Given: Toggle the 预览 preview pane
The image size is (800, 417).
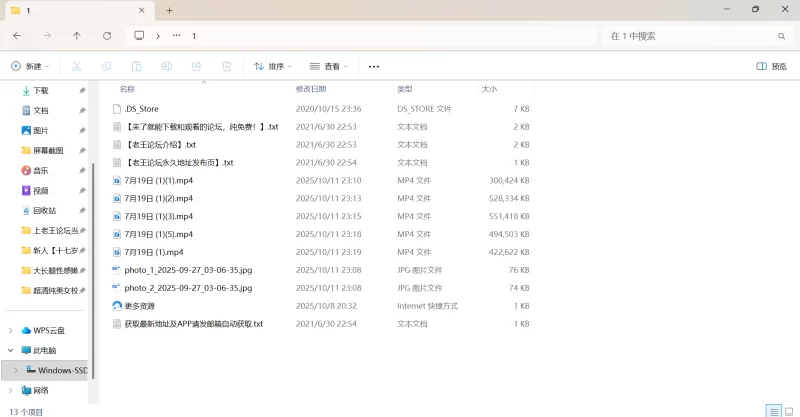Looking at the screenshot, I should pos(771,66).
